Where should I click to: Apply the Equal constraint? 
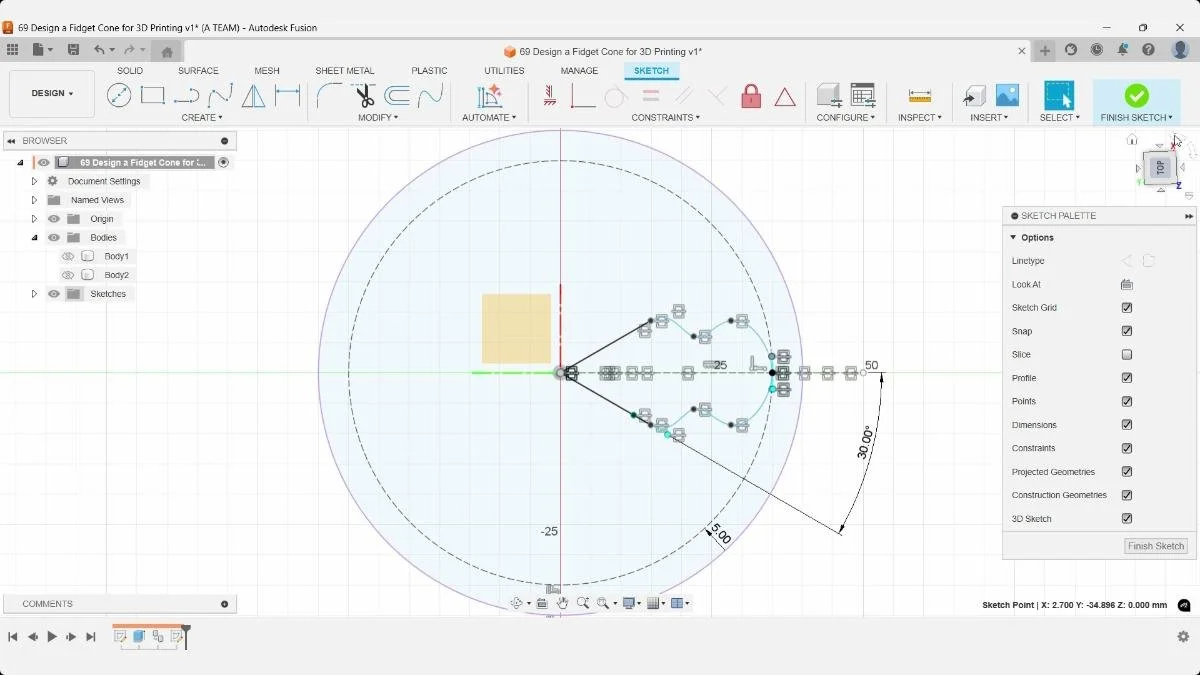point(651,96)
